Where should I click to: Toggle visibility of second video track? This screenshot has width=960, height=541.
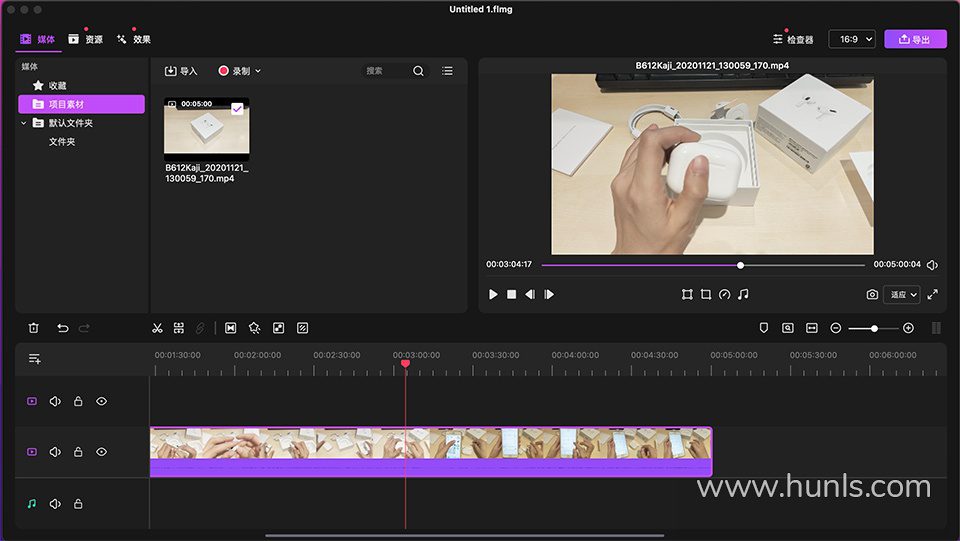click(x=102, y=452)
